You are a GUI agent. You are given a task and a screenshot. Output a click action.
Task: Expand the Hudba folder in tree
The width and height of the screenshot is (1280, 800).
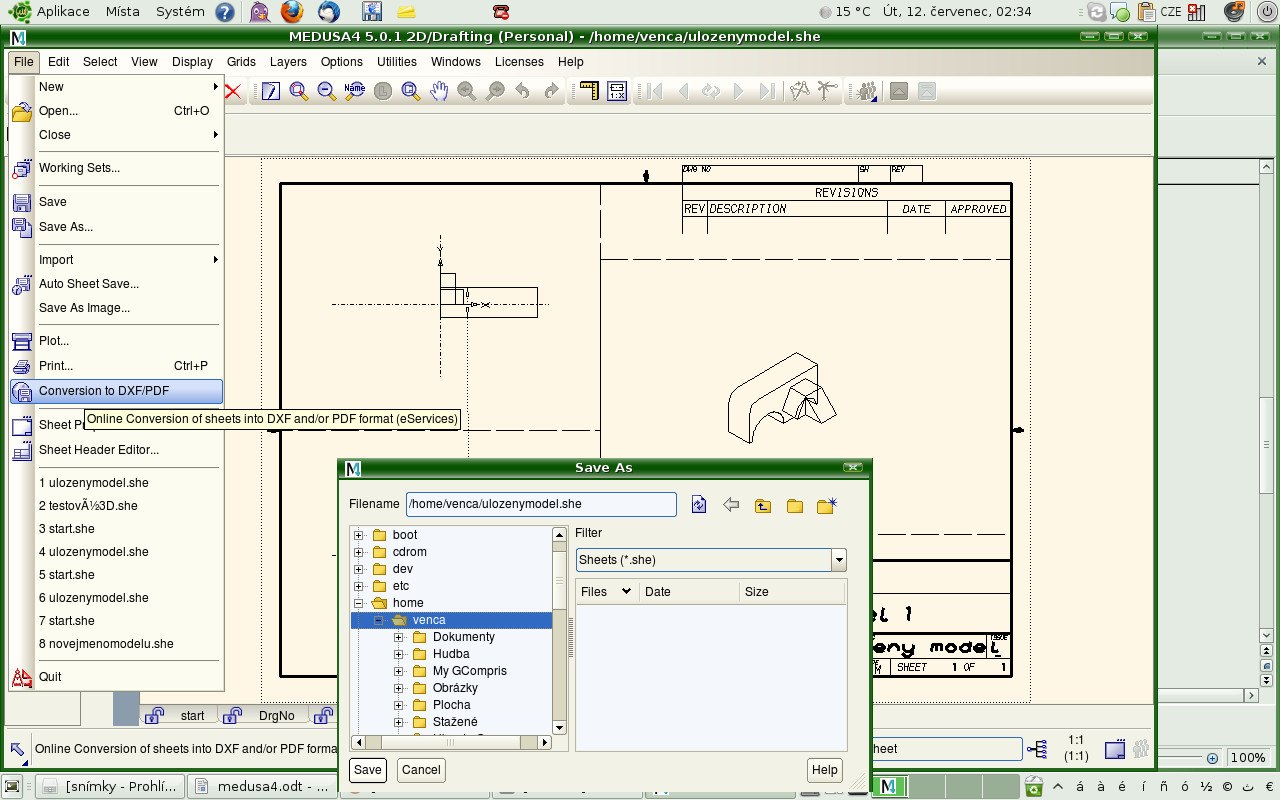399,654
